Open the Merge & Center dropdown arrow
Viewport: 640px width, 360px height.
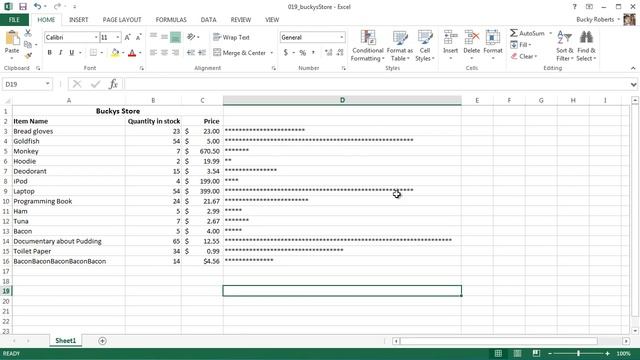(272, 53)
